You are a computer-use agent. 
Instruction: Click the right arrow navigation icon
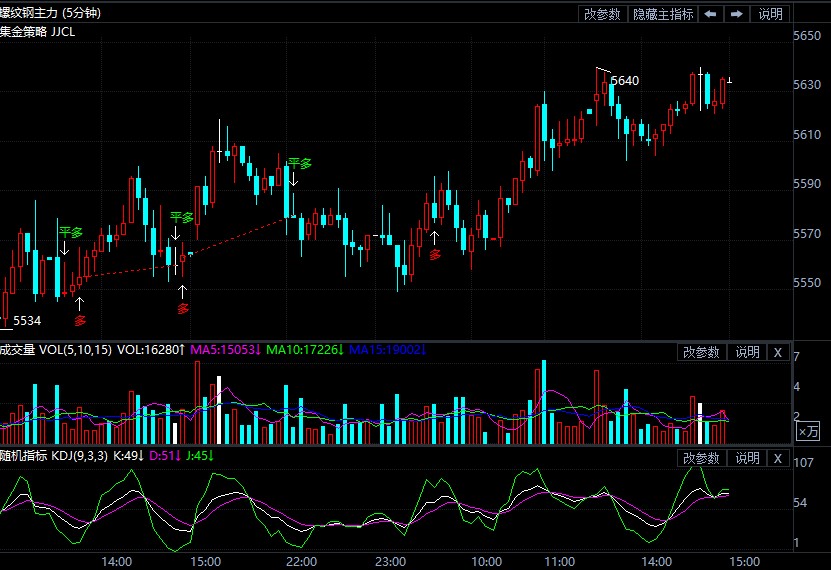[736, 14]
